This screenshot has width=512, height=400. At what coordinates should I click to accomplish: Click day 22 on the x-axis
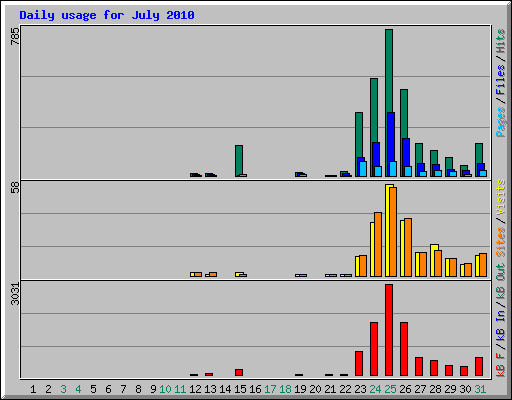[345, 389]
